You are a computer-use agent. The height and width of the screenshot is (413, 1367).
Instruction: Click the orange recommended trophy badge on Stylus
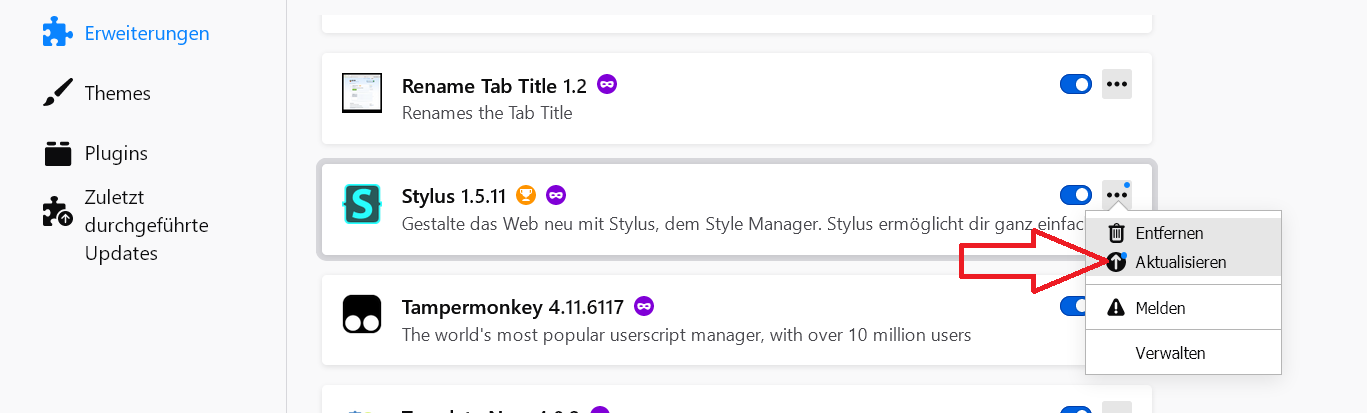(526, 195)
